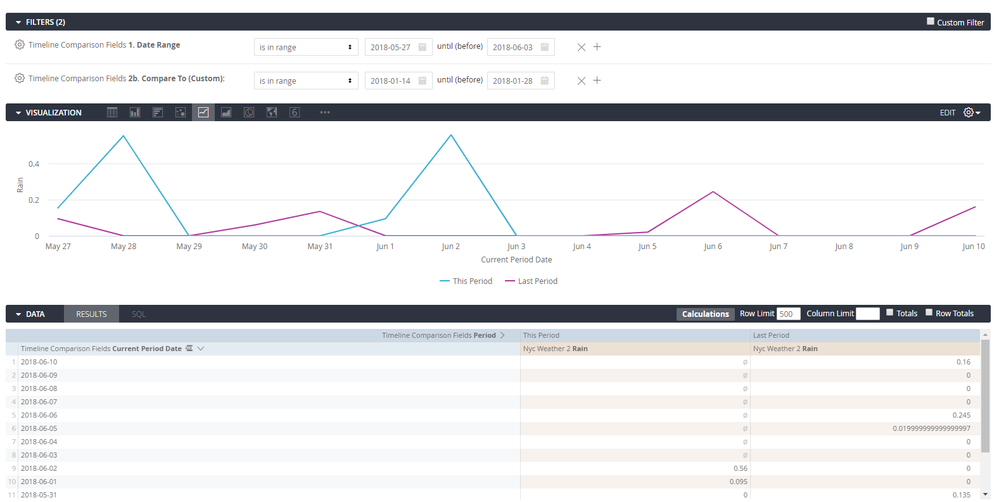Click the results table vertical scrollbar

pos(986,395)
